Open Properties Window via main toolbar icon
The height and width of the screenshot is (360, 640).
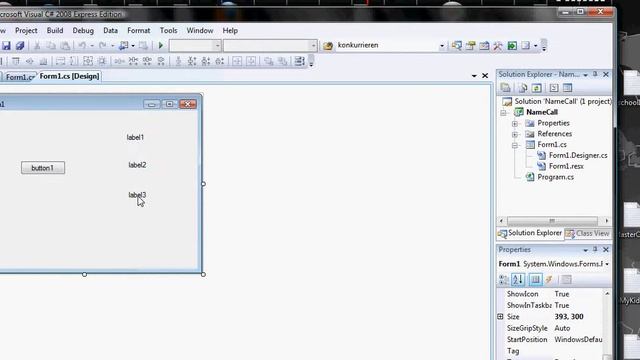point(470,45)
